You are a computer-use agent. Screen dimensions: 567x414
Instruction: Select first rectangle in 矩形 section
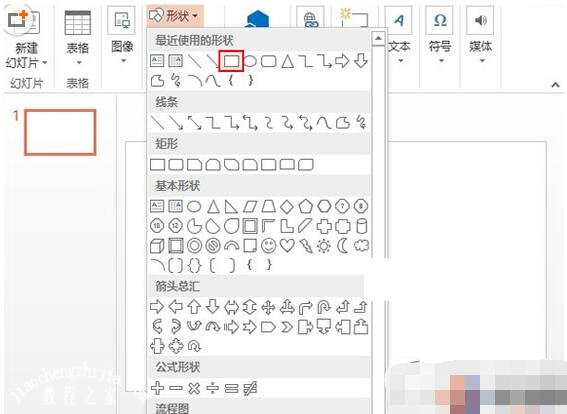coord(157,165)
